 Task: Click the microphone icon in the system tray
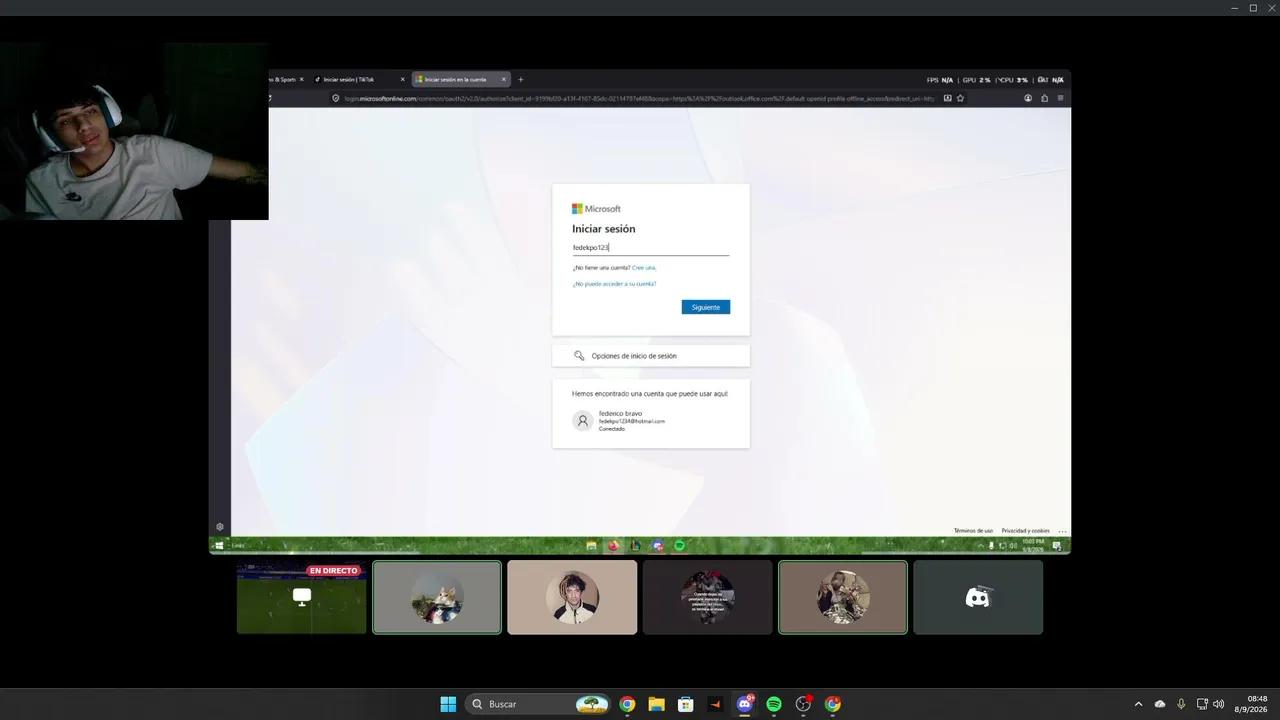(1181, 704)
